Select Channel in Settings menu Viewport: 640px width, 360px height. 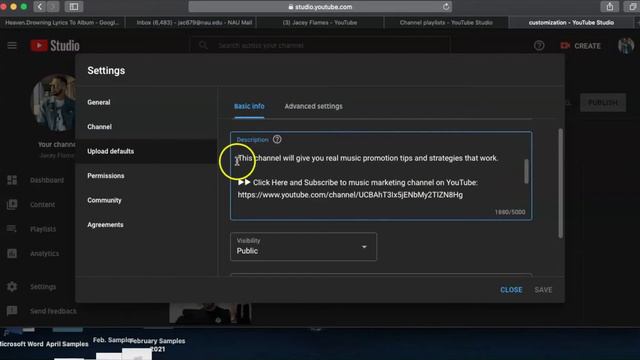tap(99, 127)
